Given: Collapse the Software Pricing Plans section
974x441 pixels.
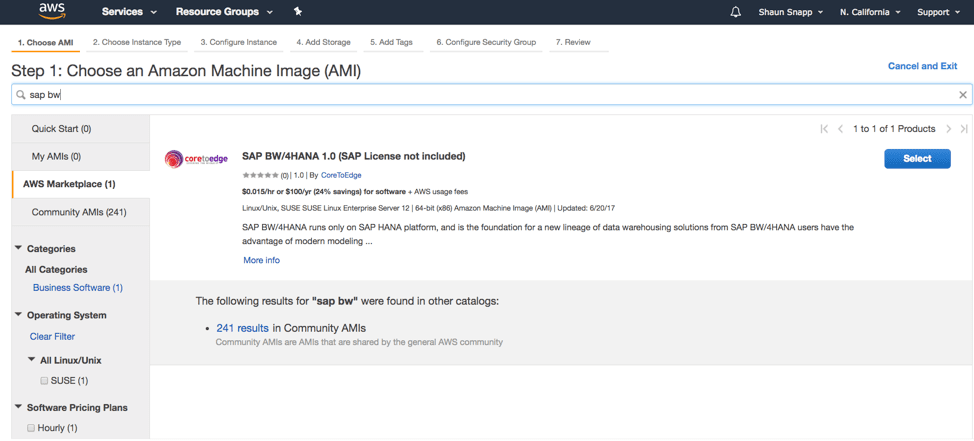Looking at the screenshot, I should pyautogui.click(x=18, y=407).
